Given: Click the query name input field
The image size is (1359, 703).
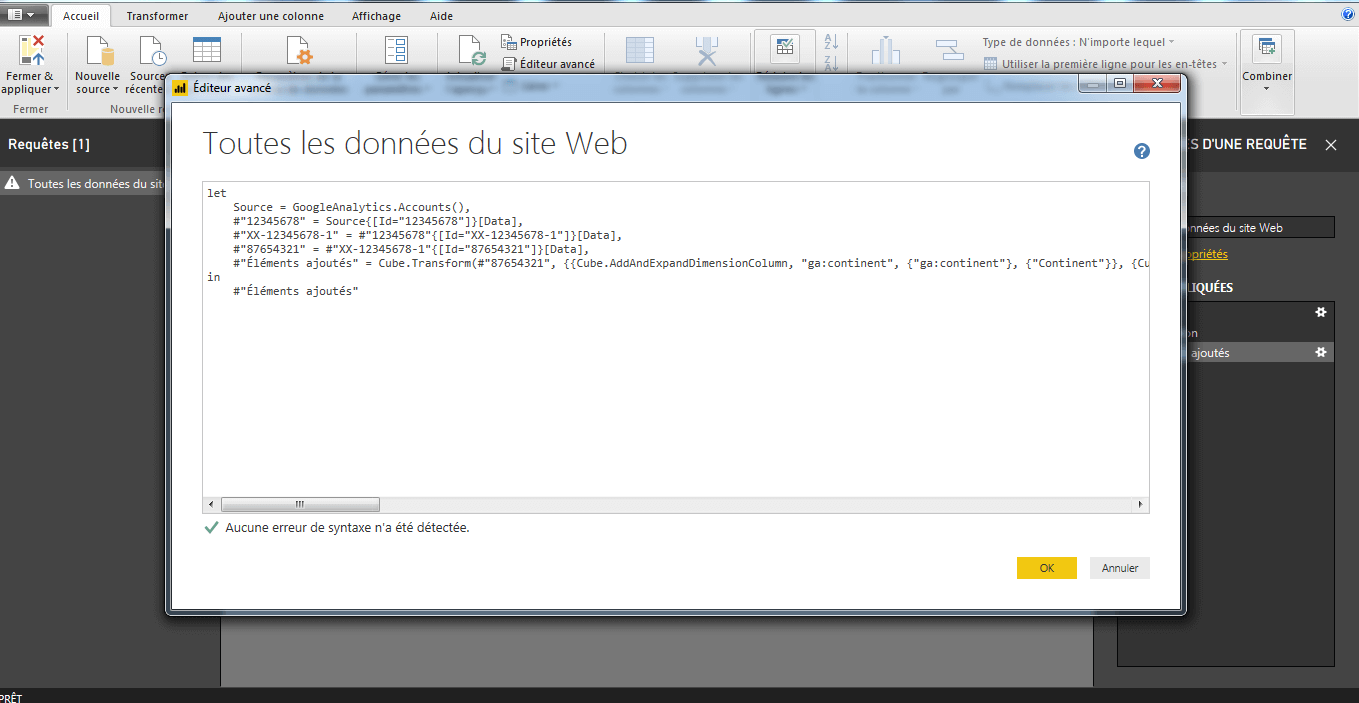Looking at the screenshot, I should 1258,228.
